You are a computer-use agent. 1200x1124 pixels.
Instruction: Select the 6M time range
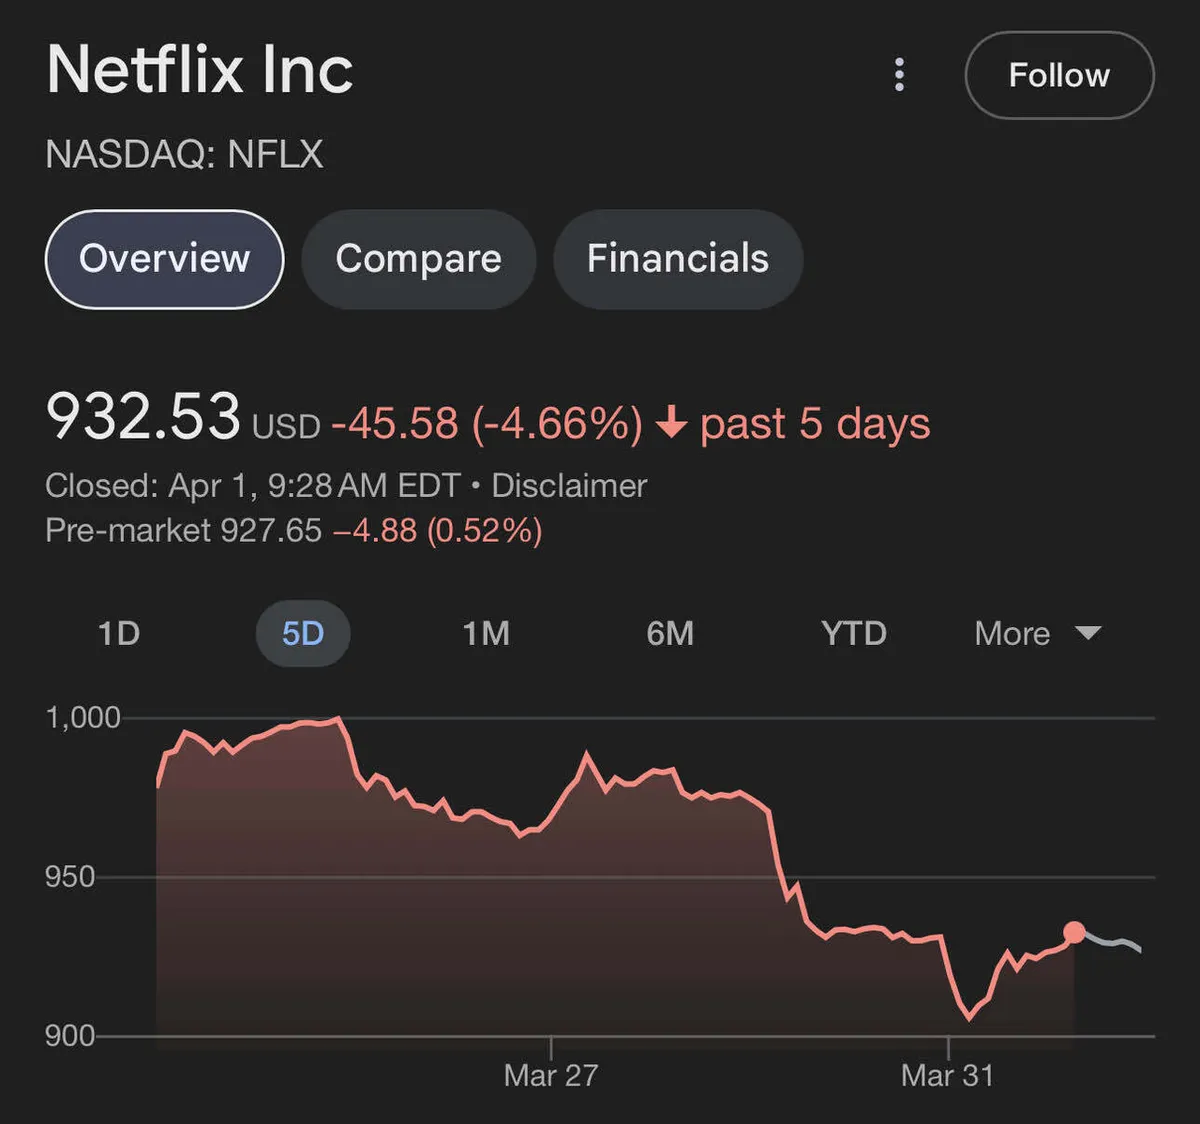[x=670, y=633]
